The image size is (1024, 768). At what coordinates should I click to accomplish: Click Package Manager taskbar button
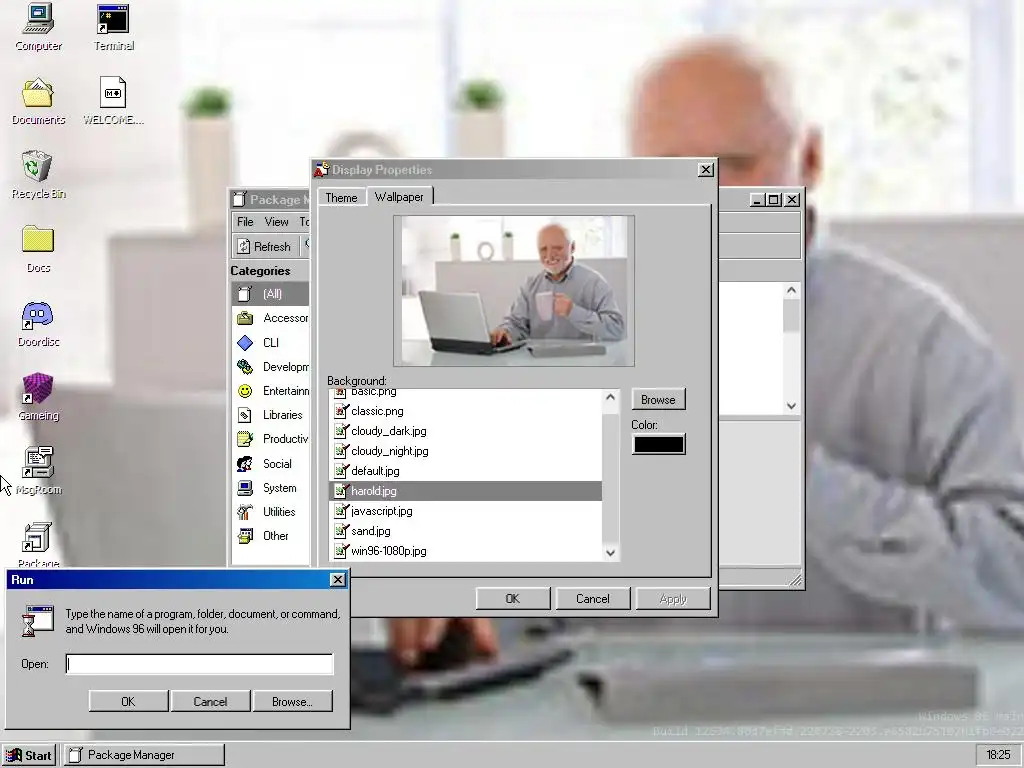(144, 755)
